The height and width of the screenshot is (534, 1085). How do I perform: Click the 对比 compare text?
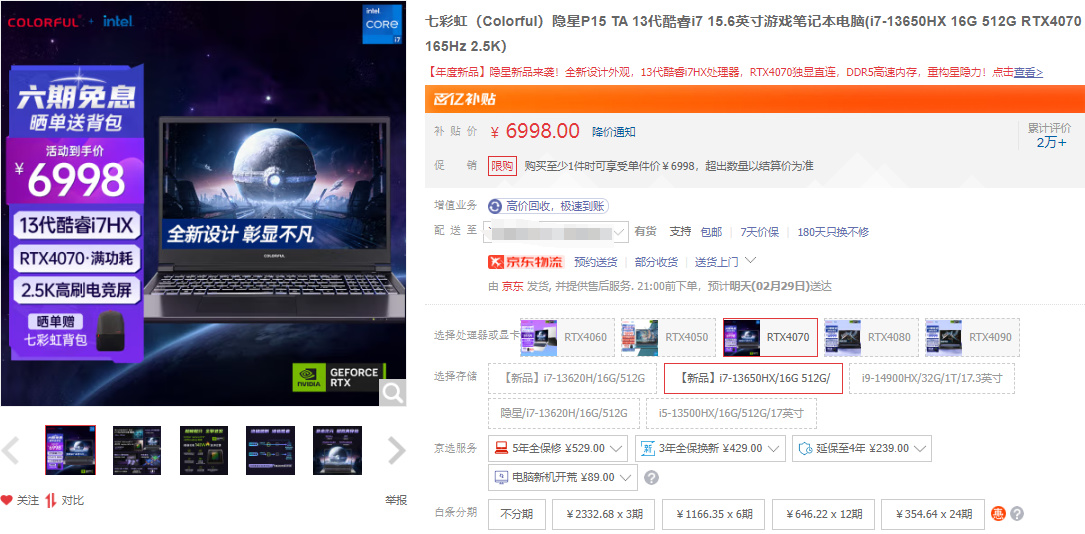tap(73, 500)
